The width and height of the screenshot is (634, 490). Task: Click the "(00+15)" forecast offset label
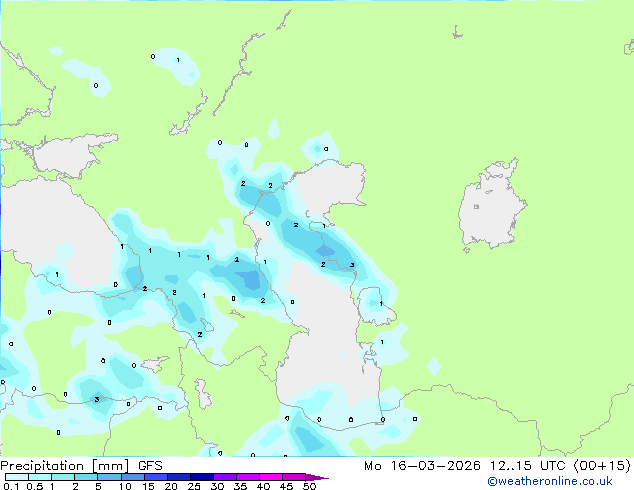point(602,466)
